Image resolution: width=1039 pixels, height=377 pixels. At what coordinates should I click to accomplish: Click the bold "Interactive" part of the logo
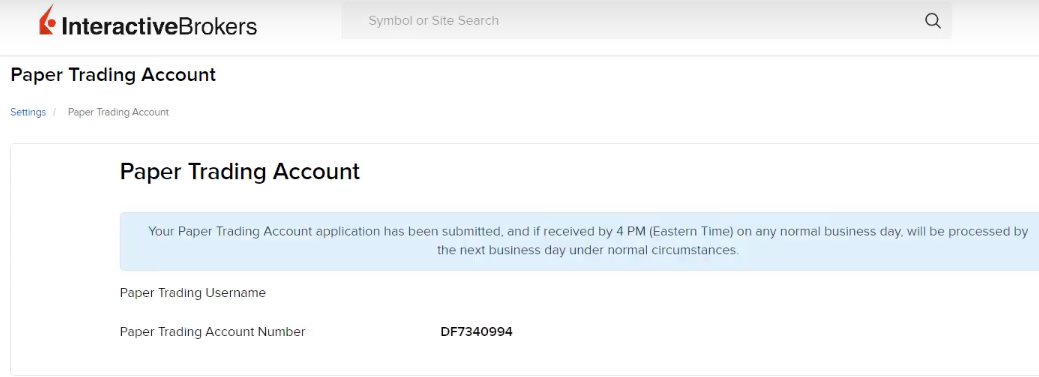[121, 26]
